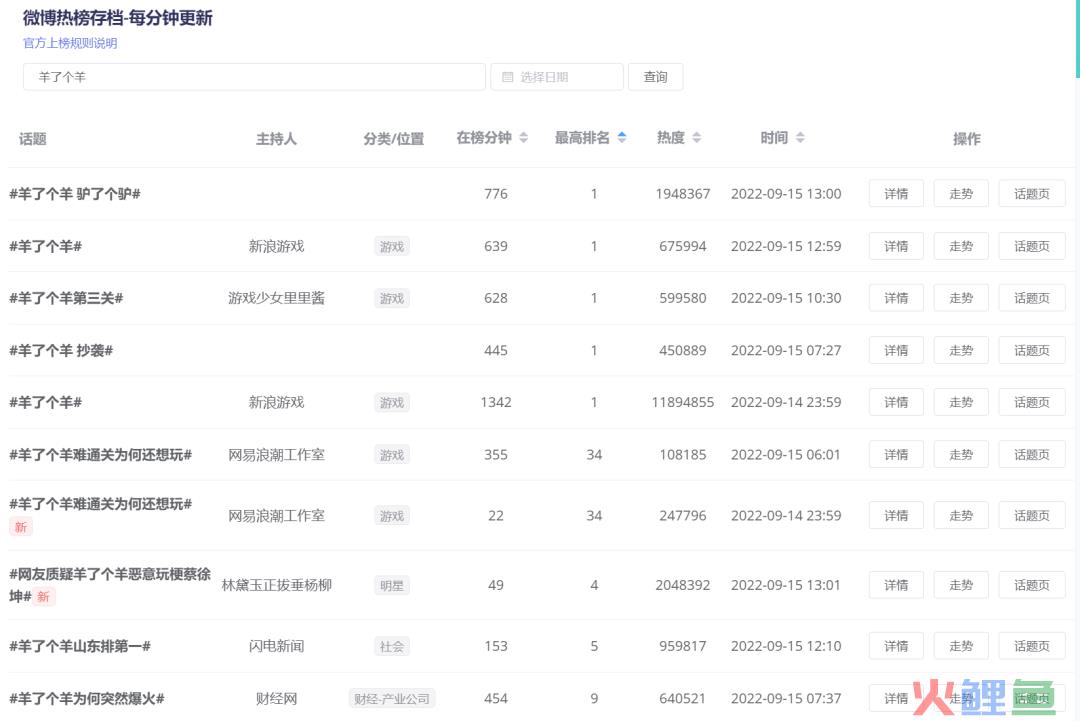View 走势 for #羊了个羊第三关#
Screen dimensions: 1080x721
[x=961, y=298]
